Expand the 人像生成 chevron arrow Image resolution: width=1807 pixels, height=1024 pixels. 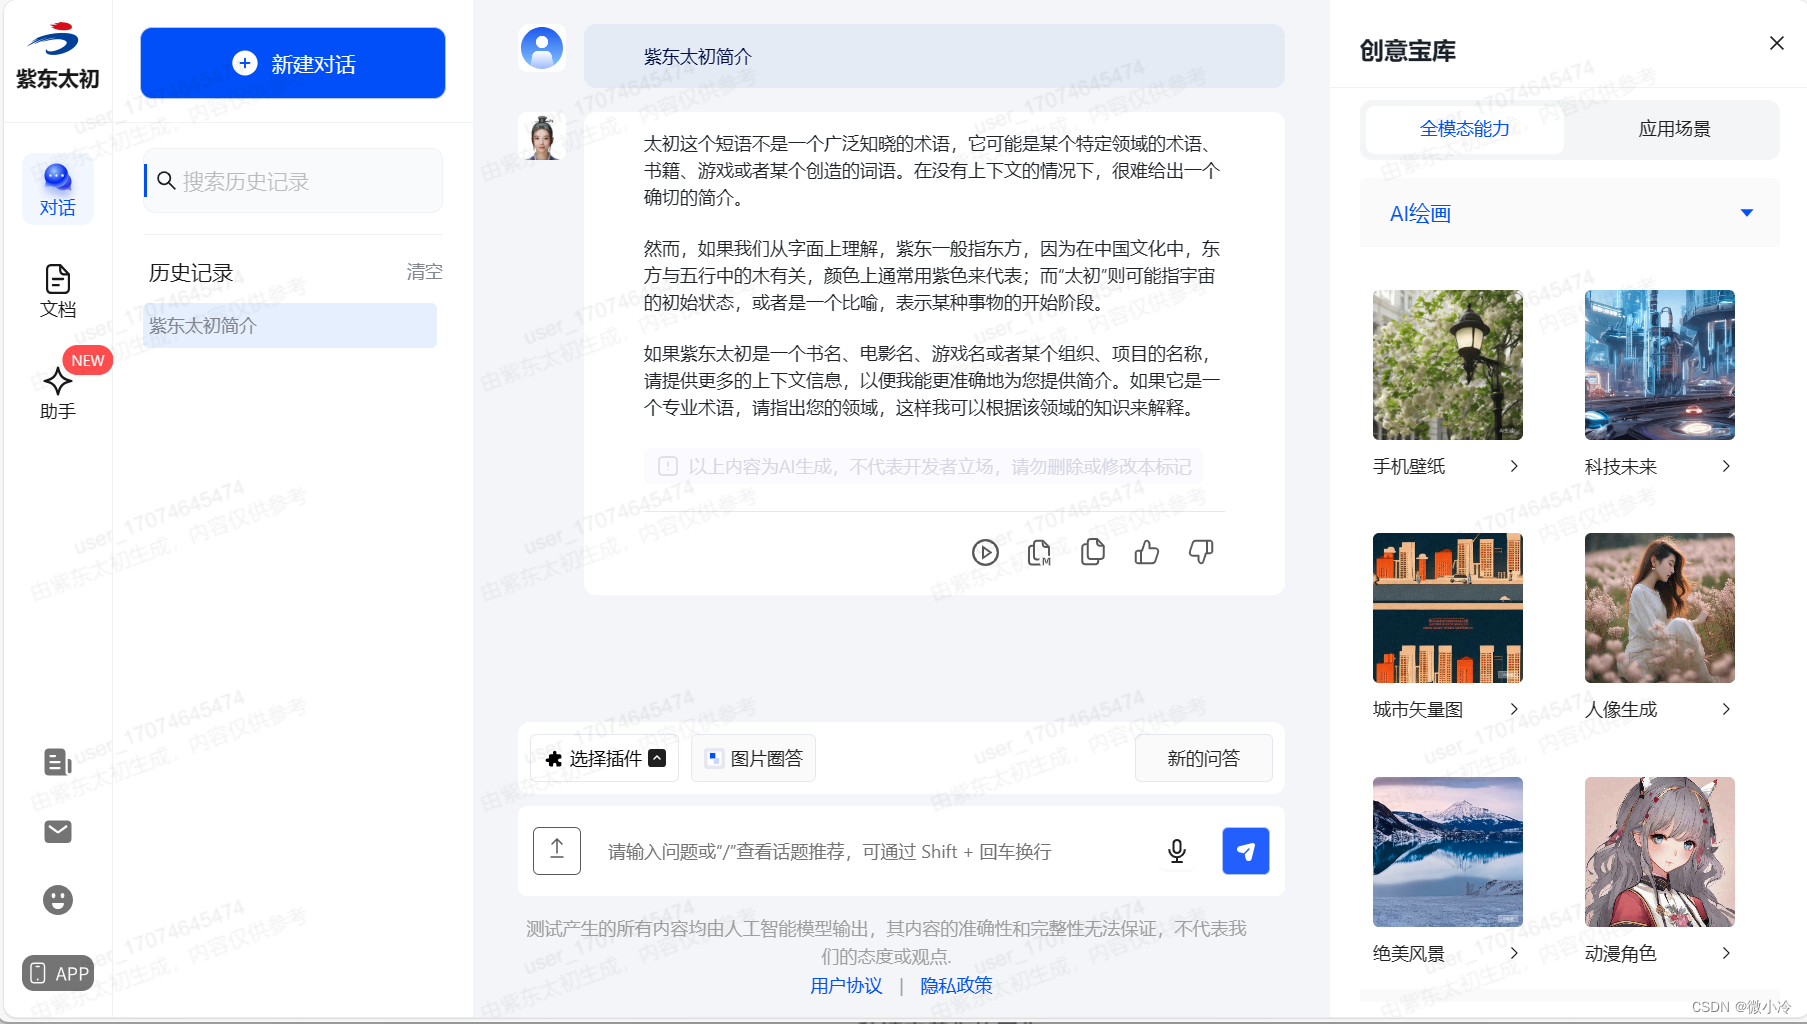1726,709
